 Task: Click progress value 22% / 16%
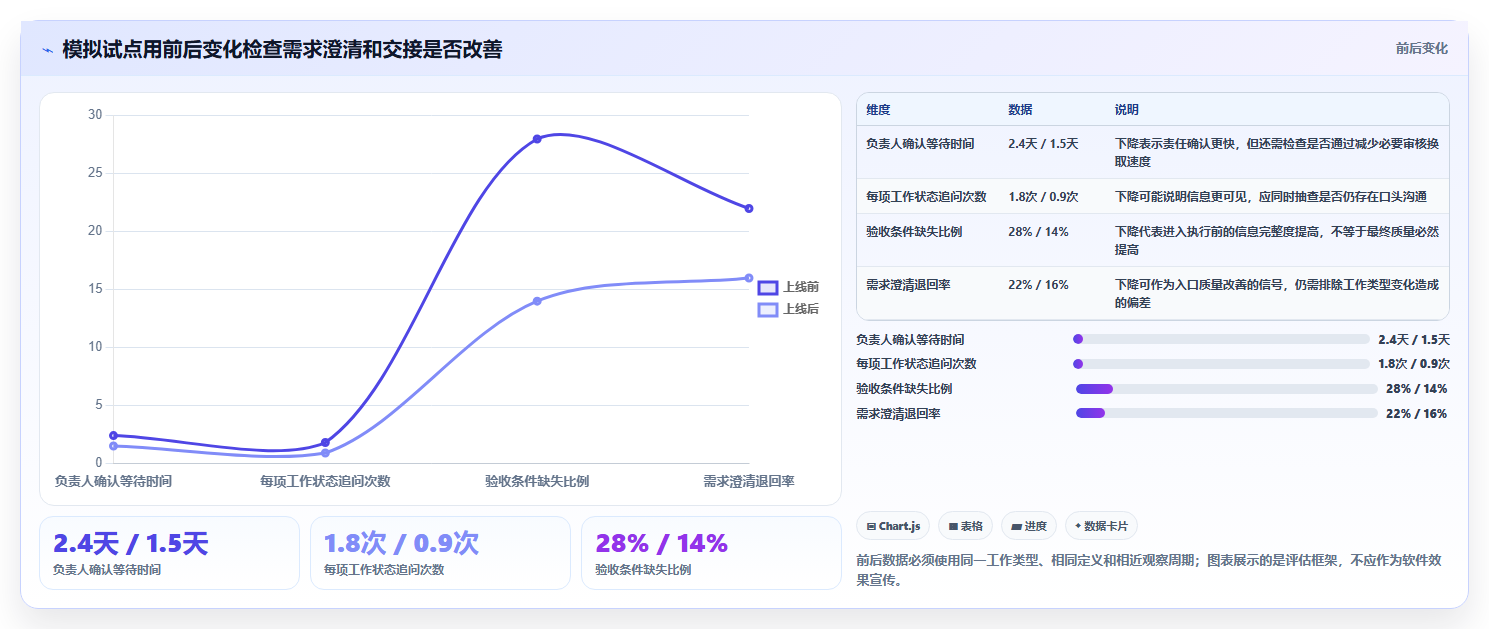pyautogui.click(x=1416, y=414)
